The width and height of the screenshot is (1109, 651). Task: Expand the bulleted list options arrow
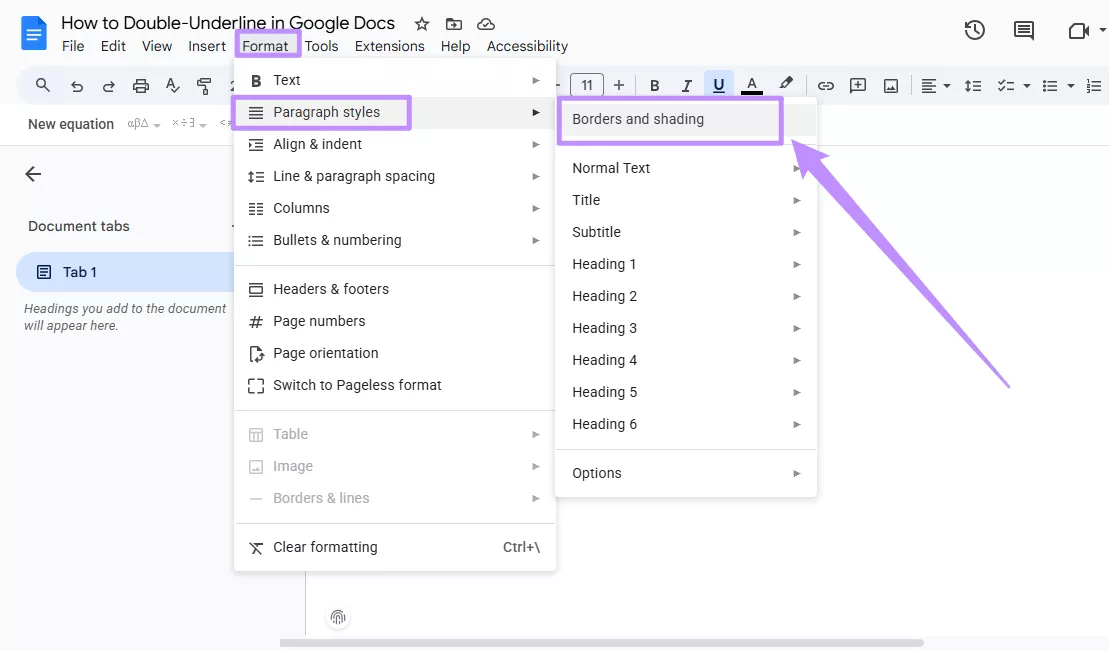tap(1070, 85)
